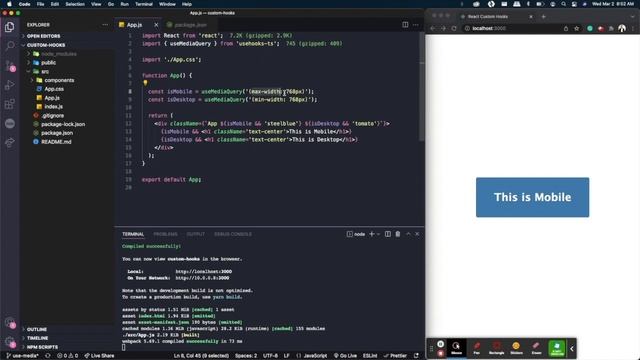Click the green annotation toolbar button

tap(557, 348)
